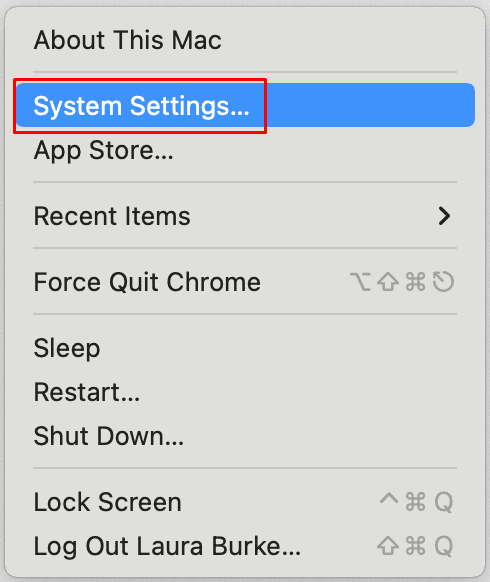Select Restart… from the menu
Screen dimensions: 490x582
tap(245, 392)
